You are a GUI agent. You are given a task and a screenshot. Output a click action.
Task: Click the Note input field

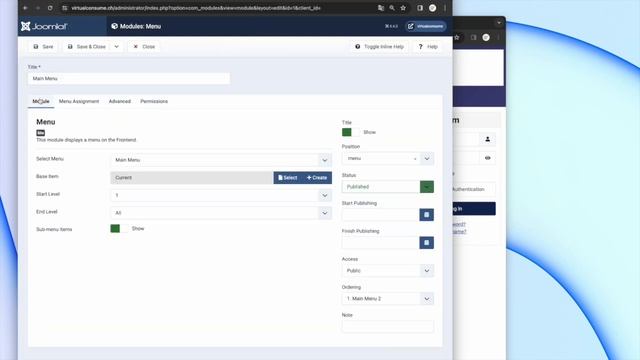388,327
